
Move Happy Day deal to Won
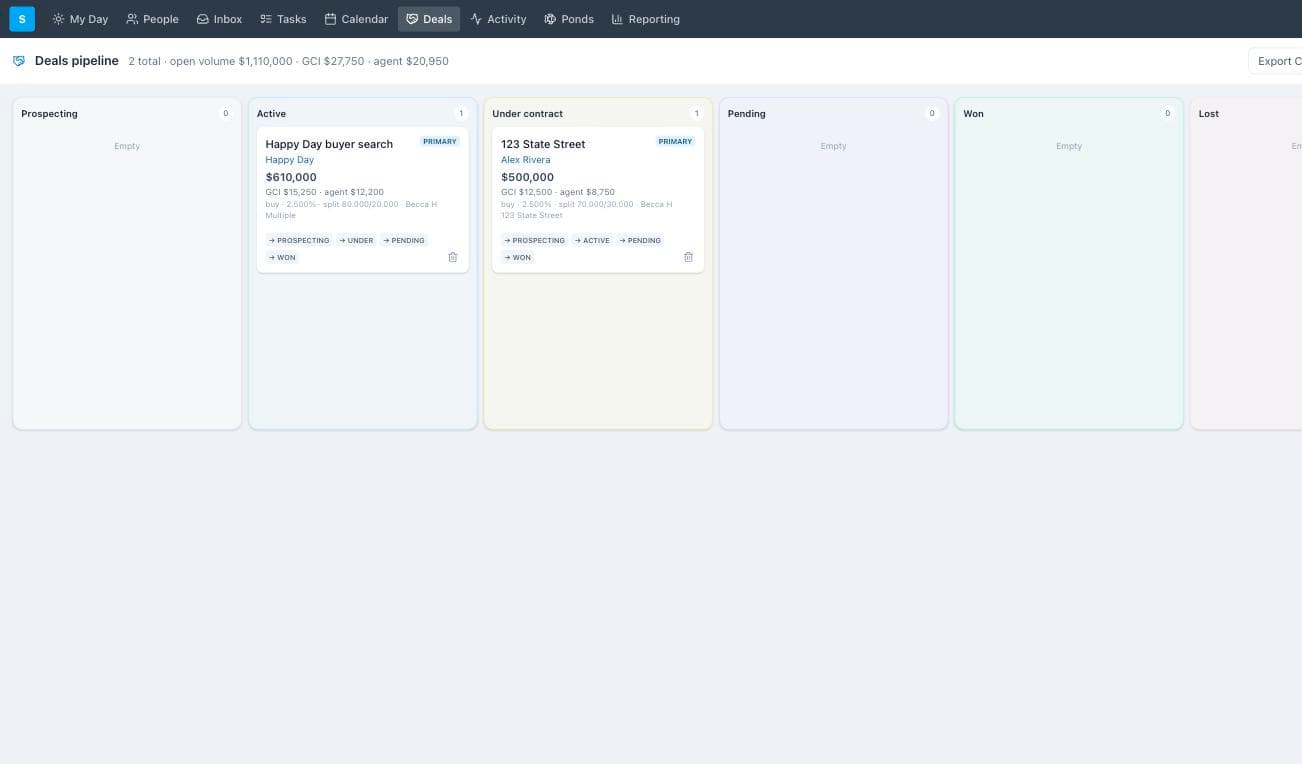click(x=282, y=257)
